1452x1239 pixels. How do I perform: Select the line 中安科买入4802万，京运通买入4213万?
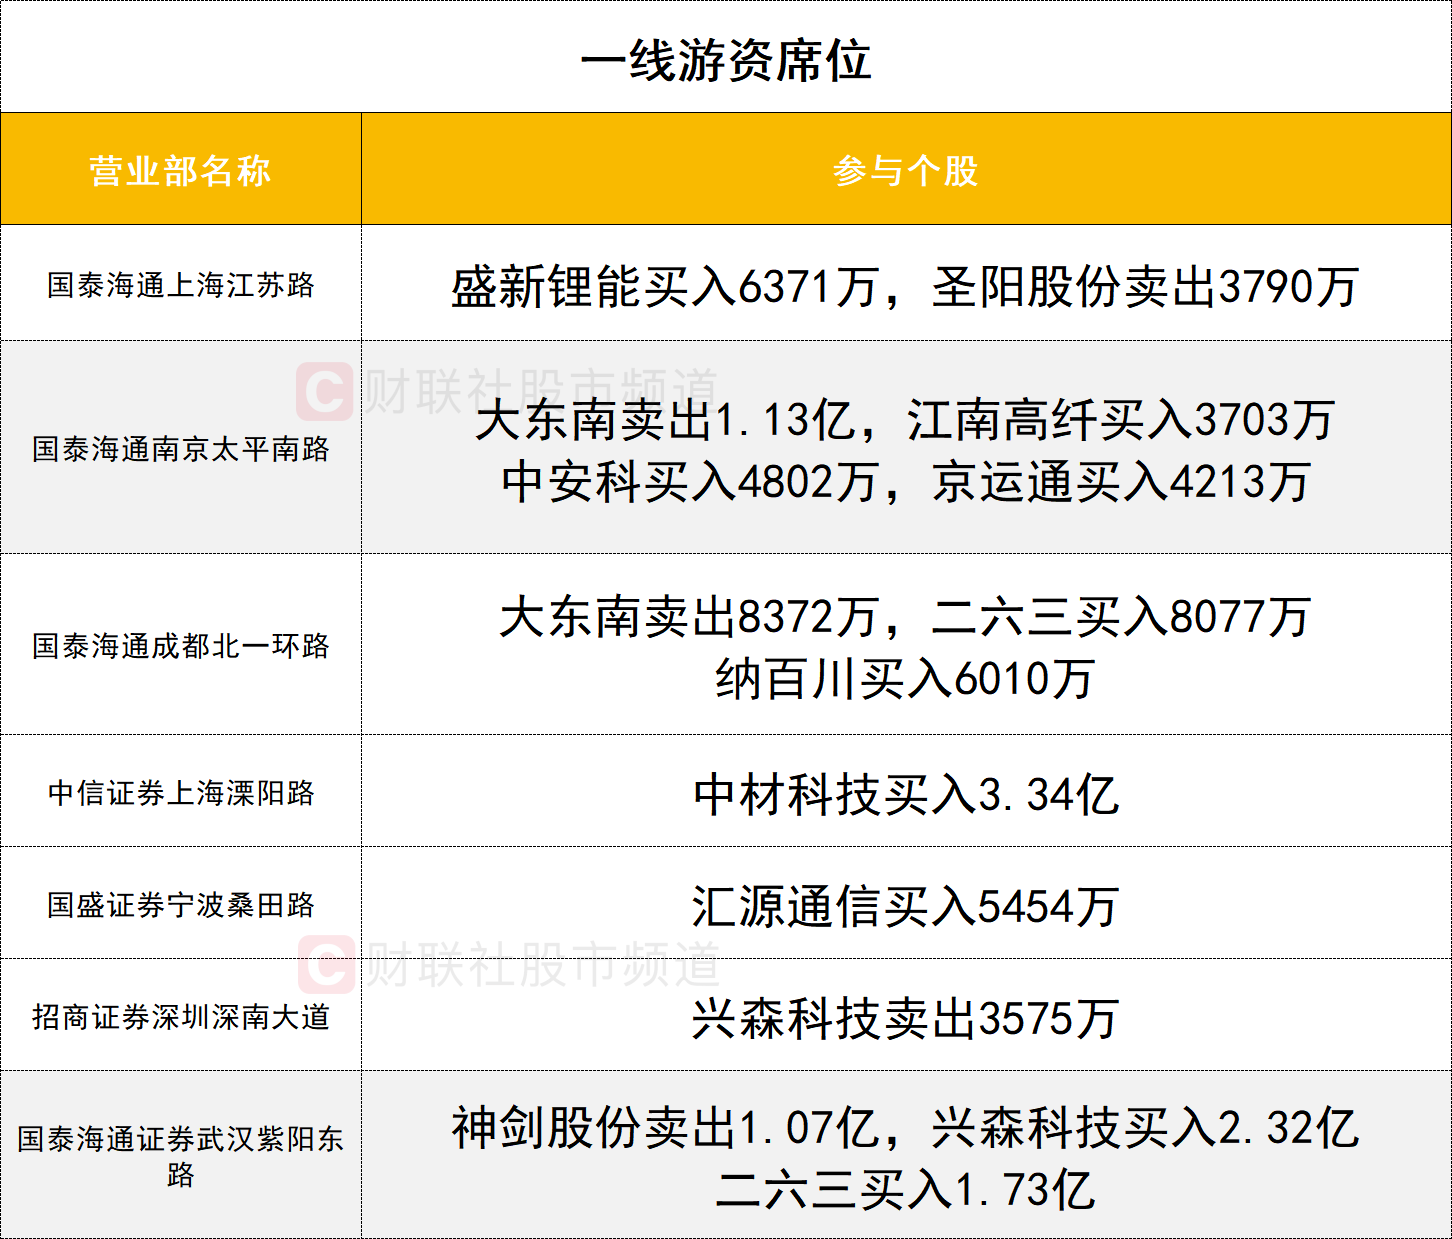pyautogui.click(x=906, y=481)
